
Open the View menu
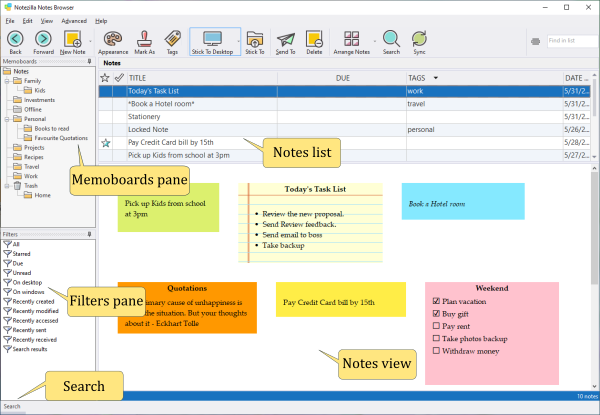(44, 20)
